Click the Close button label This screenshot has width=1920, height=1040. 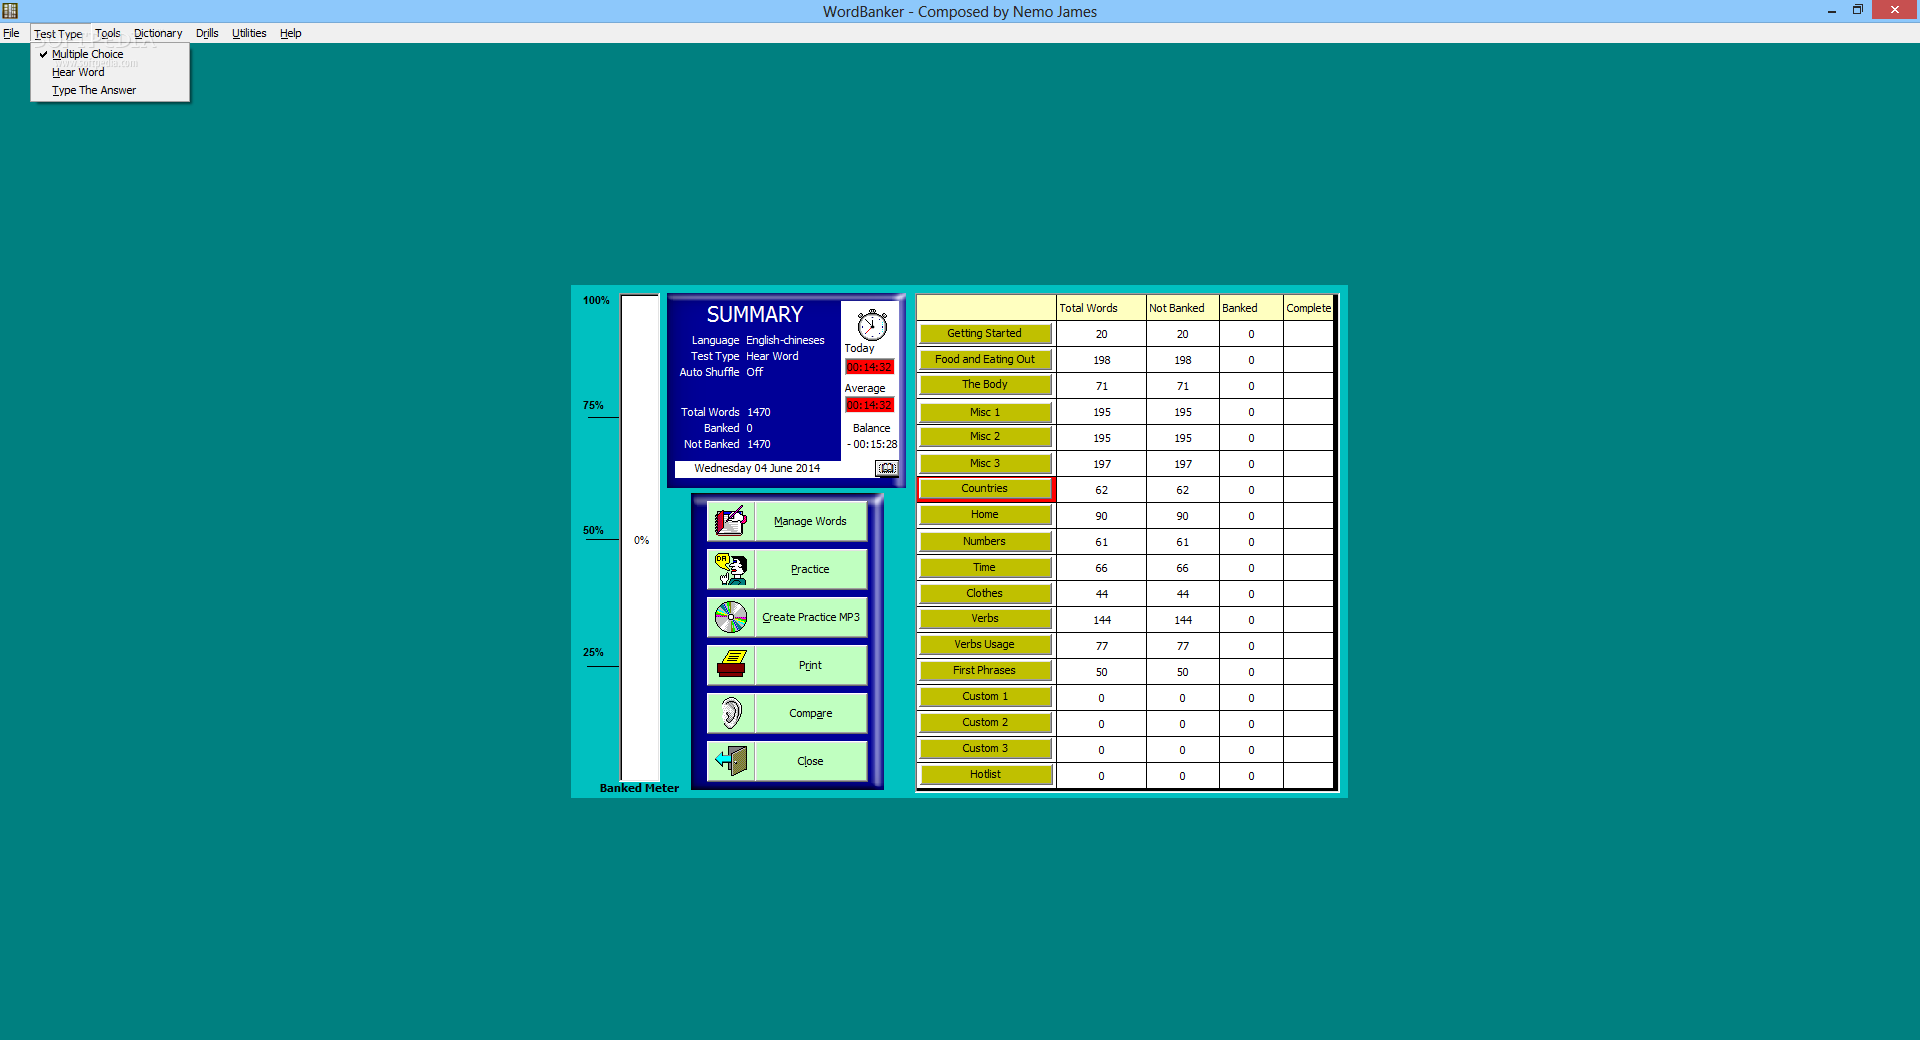click(x=810, y=761)
